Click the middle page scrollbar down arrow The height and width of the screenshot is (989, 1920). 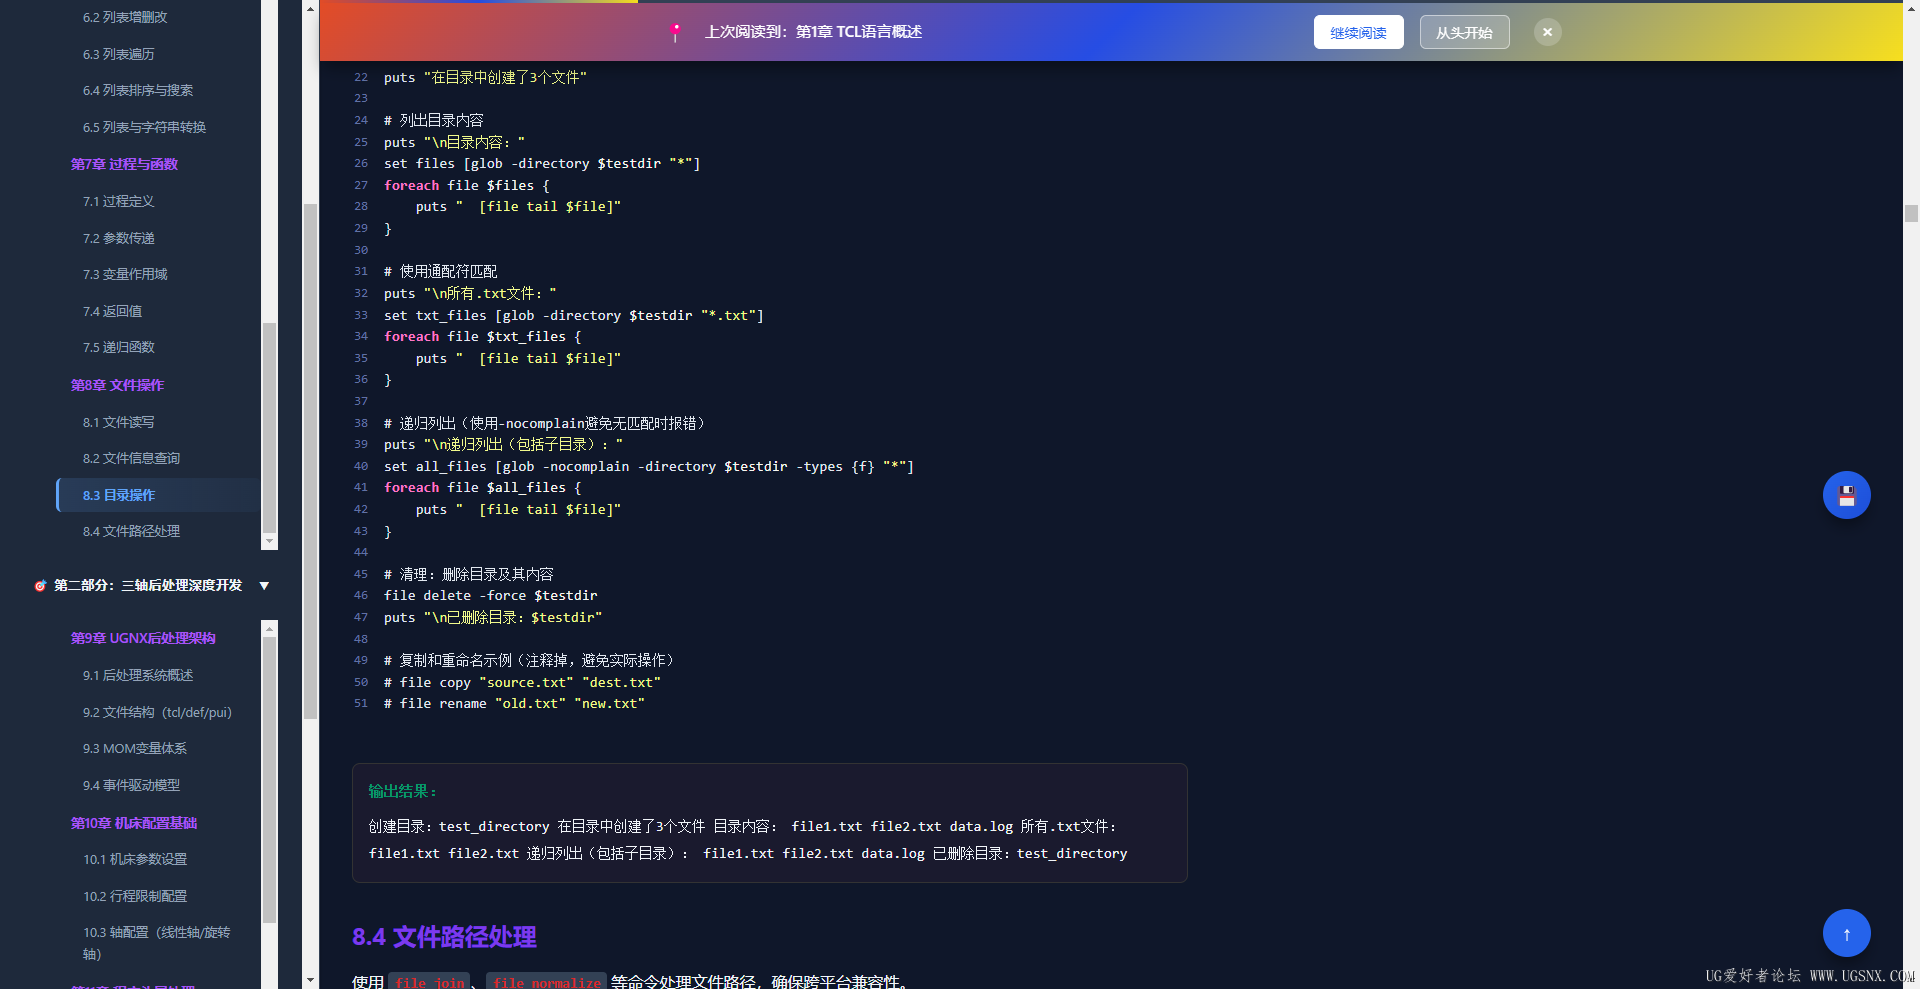coord(310,980)
